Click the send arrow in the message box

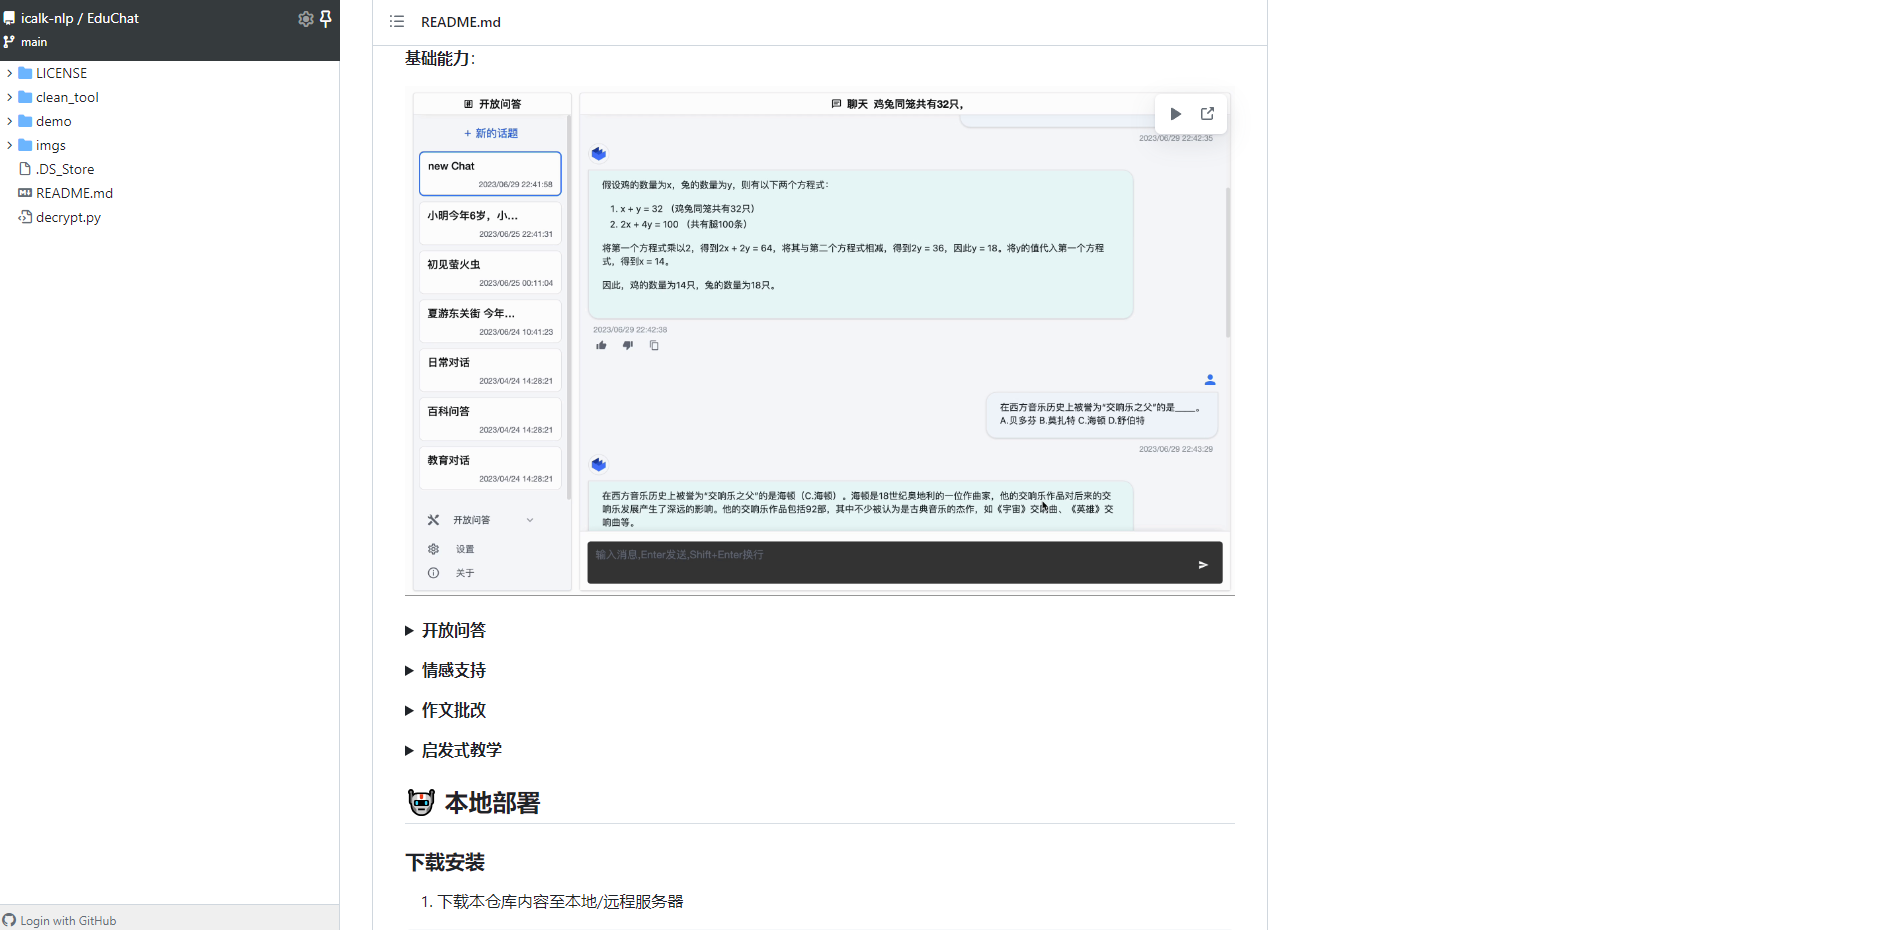click(1203, 564)
